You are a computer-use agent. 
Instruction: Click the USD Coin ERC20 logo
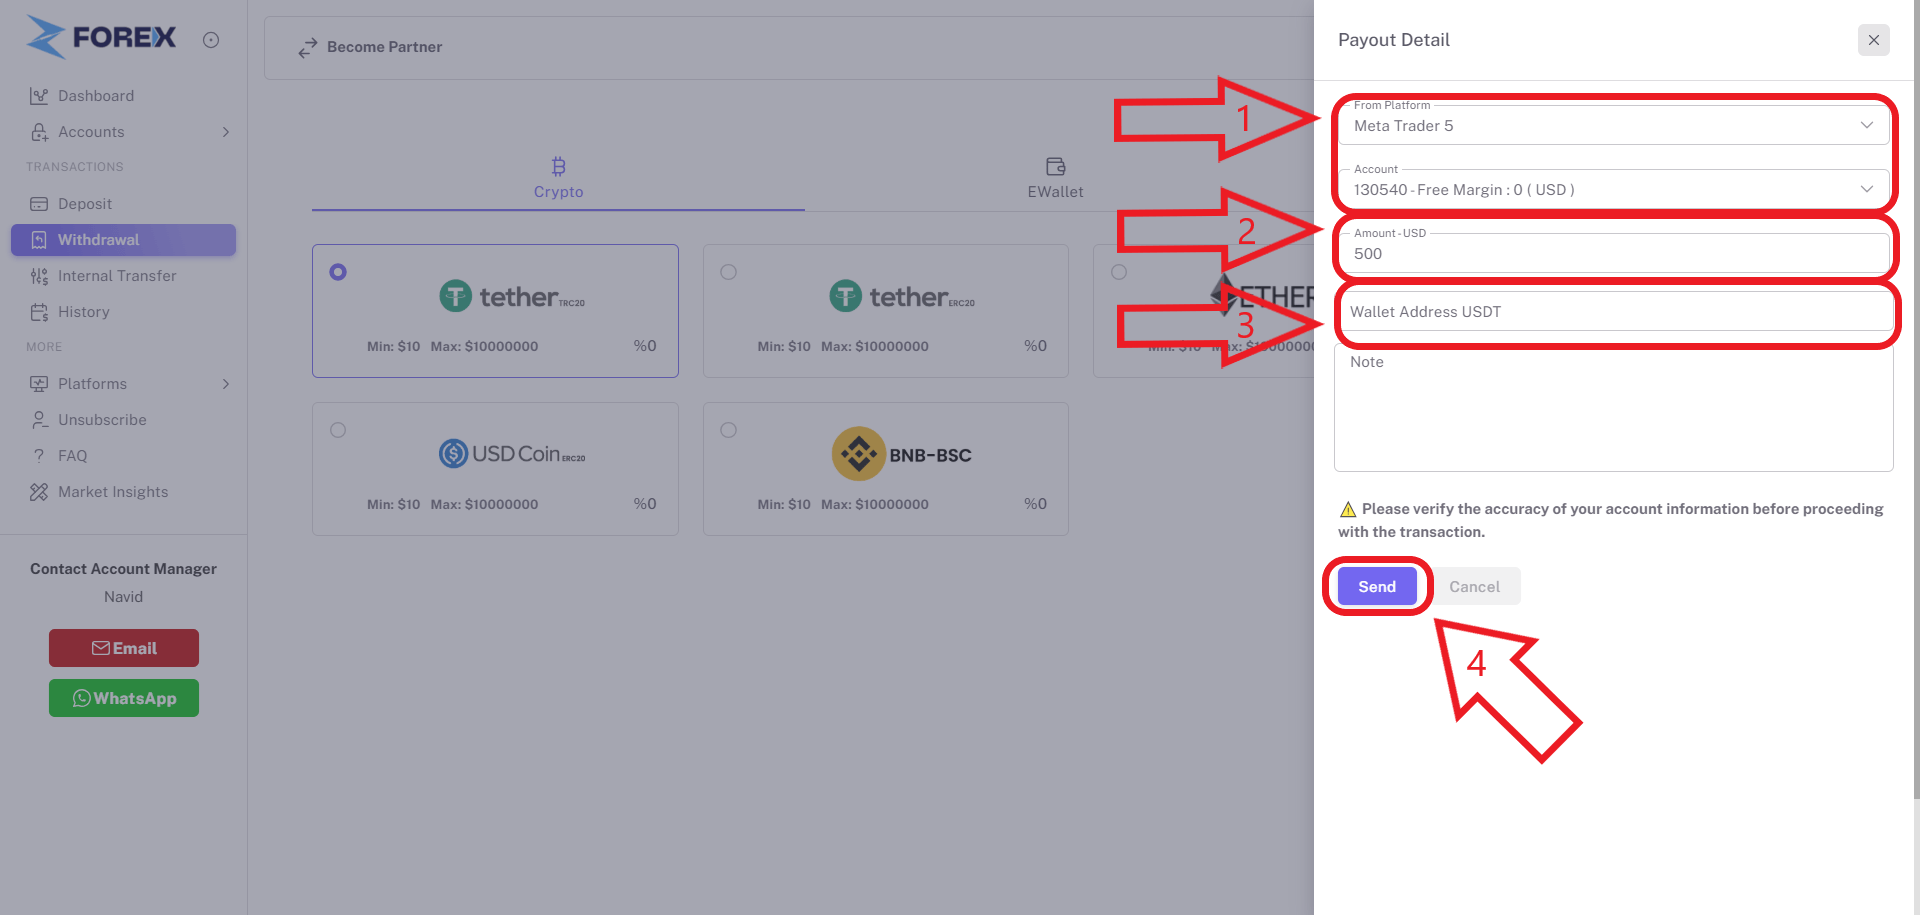(x=512, y=454)
